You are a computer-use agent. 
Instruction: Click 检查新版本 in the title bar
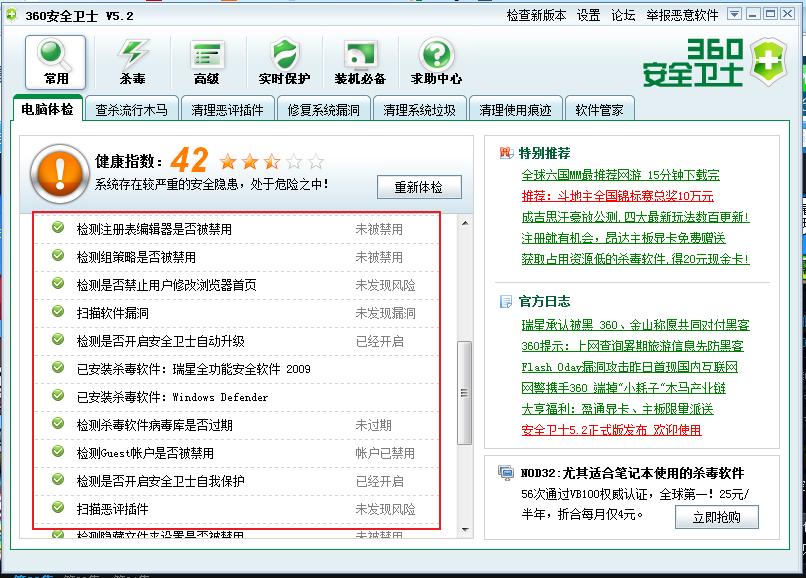tap(536, 15)
